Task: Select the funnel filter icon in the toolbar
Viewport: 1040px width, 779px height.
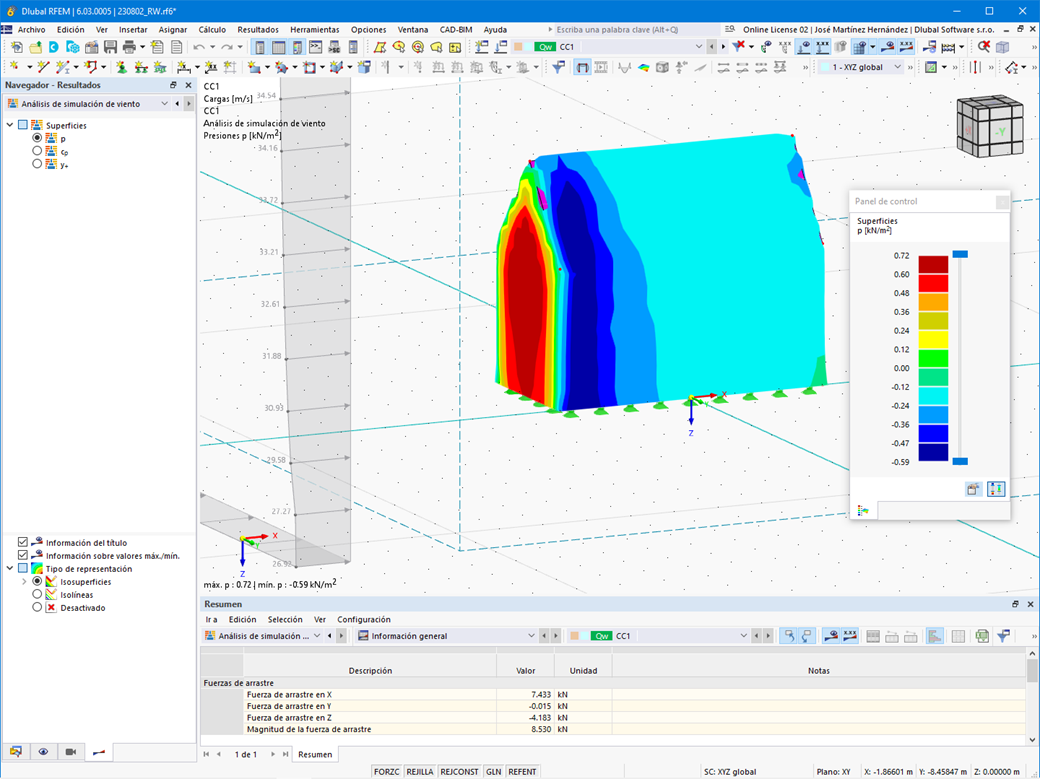Action: point(558,67)
